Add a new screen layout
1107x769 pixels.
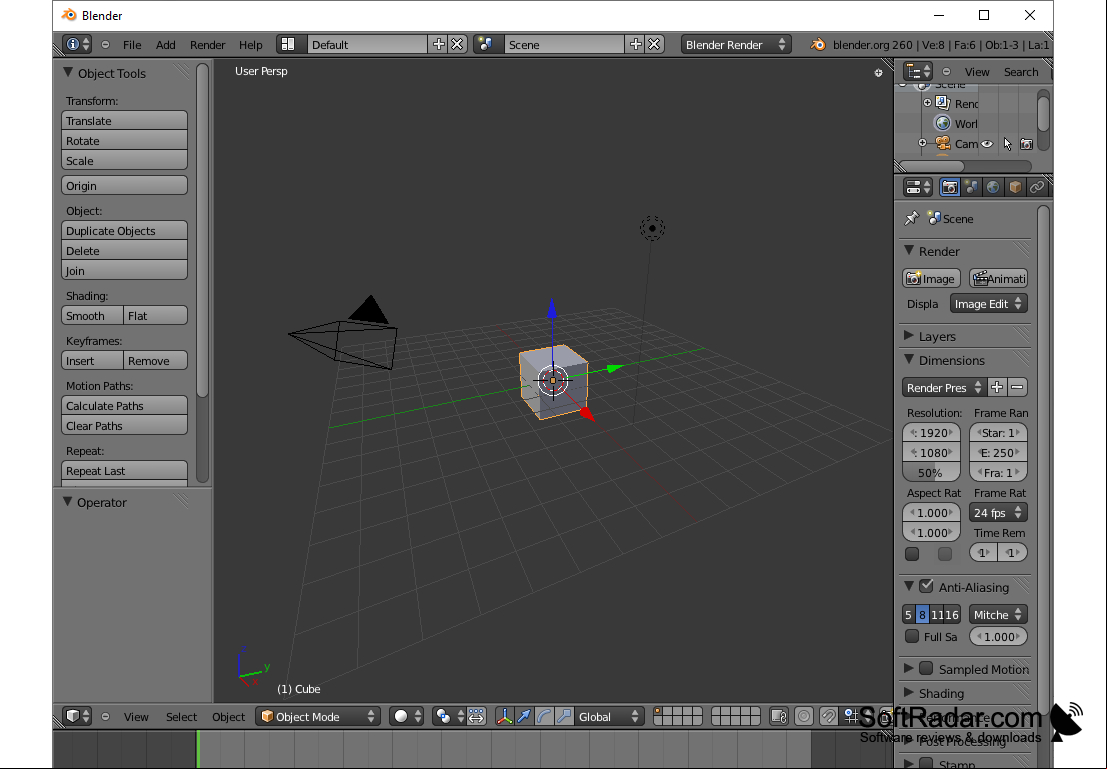[x=438, y=44]
